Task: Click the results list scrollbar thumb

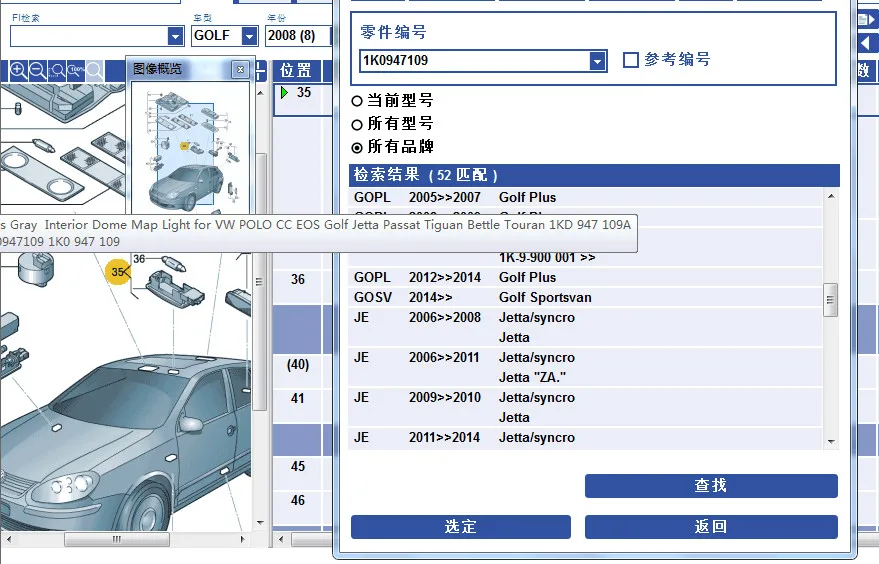Action: (830, 300)
